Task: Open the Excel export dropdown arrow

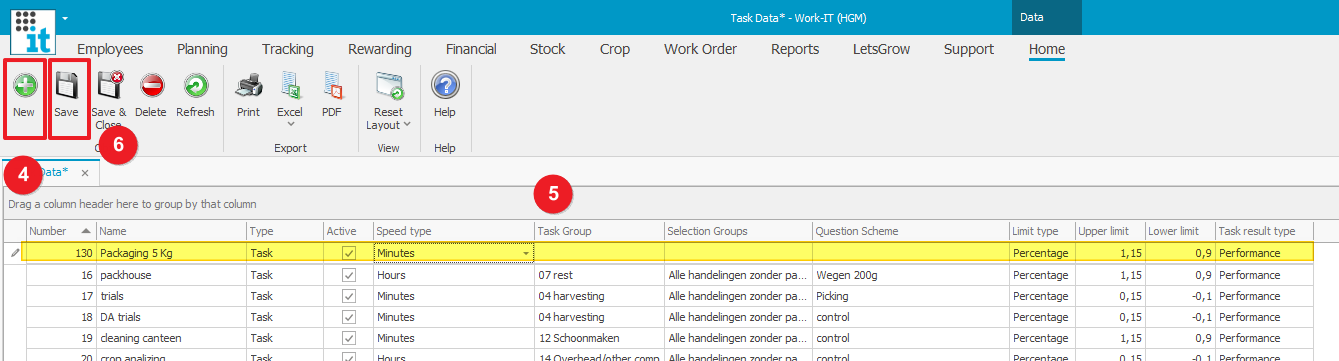Action: (x=291, y=125)
